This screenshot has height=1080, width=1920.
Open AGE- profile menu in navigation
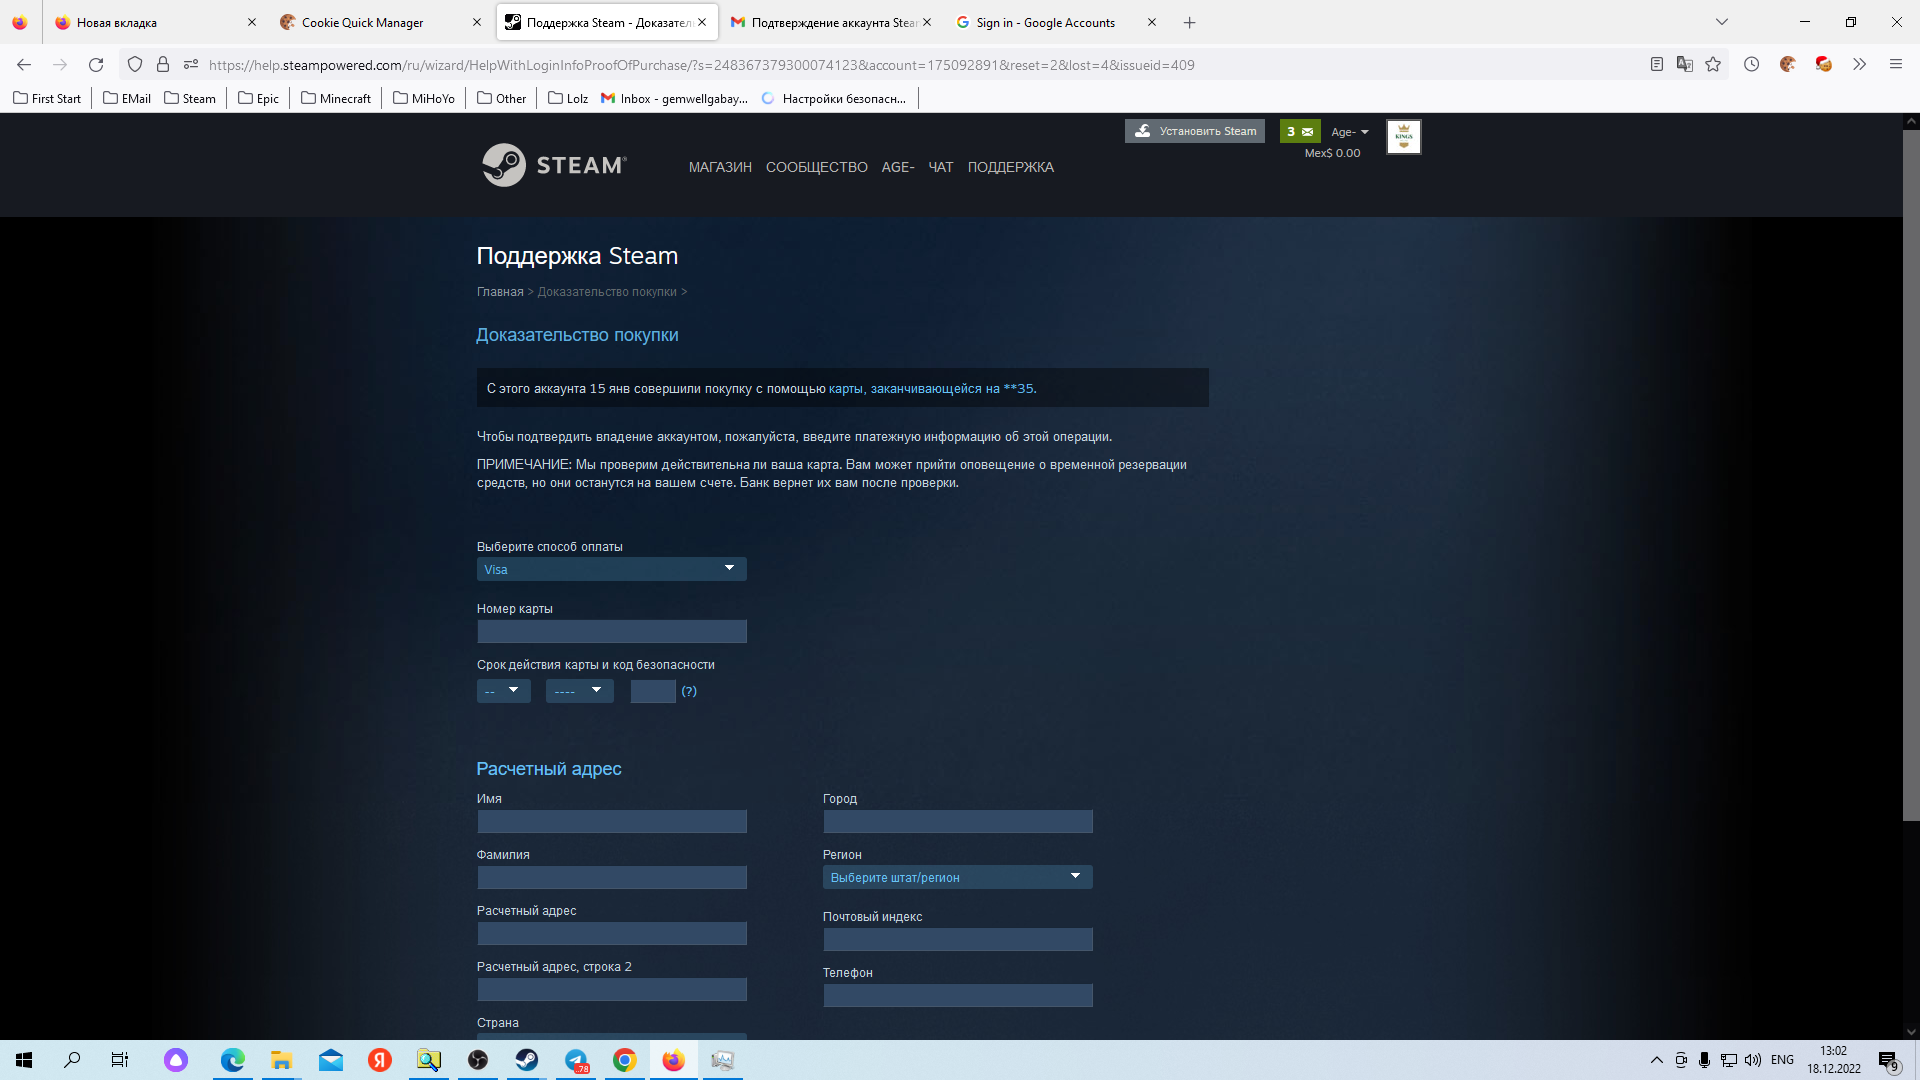click(897, 167)
